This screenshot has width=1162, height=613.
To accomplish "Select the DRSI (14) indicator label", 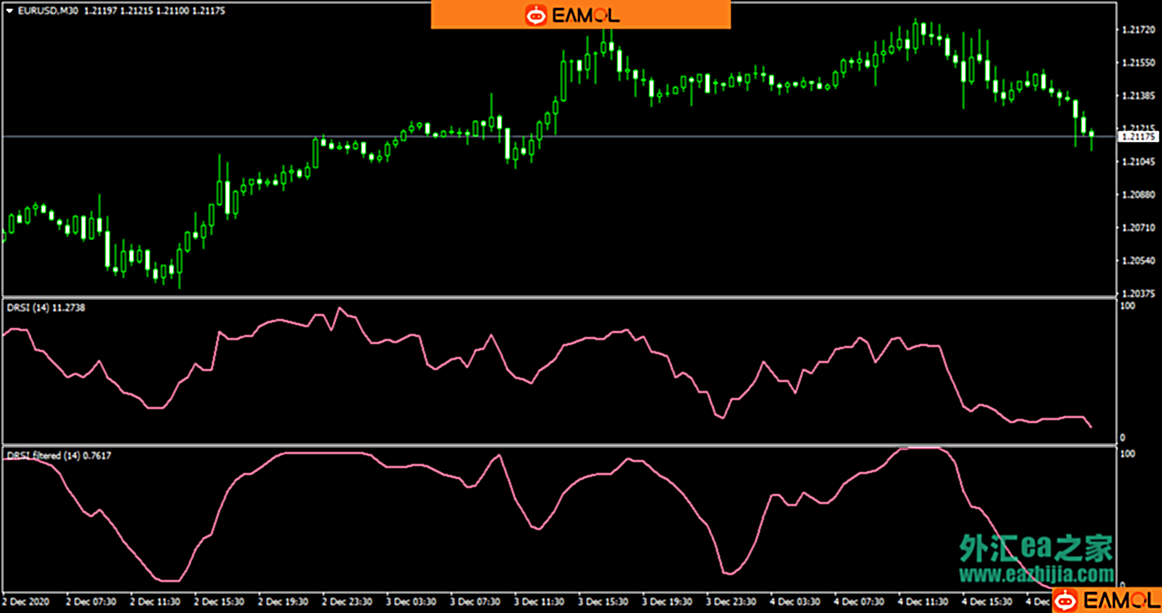I will 45,308.
